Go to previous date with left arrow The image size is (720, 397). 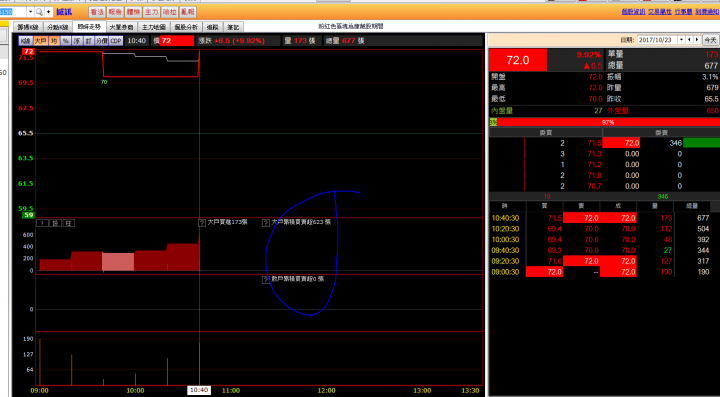pos(689,40)
